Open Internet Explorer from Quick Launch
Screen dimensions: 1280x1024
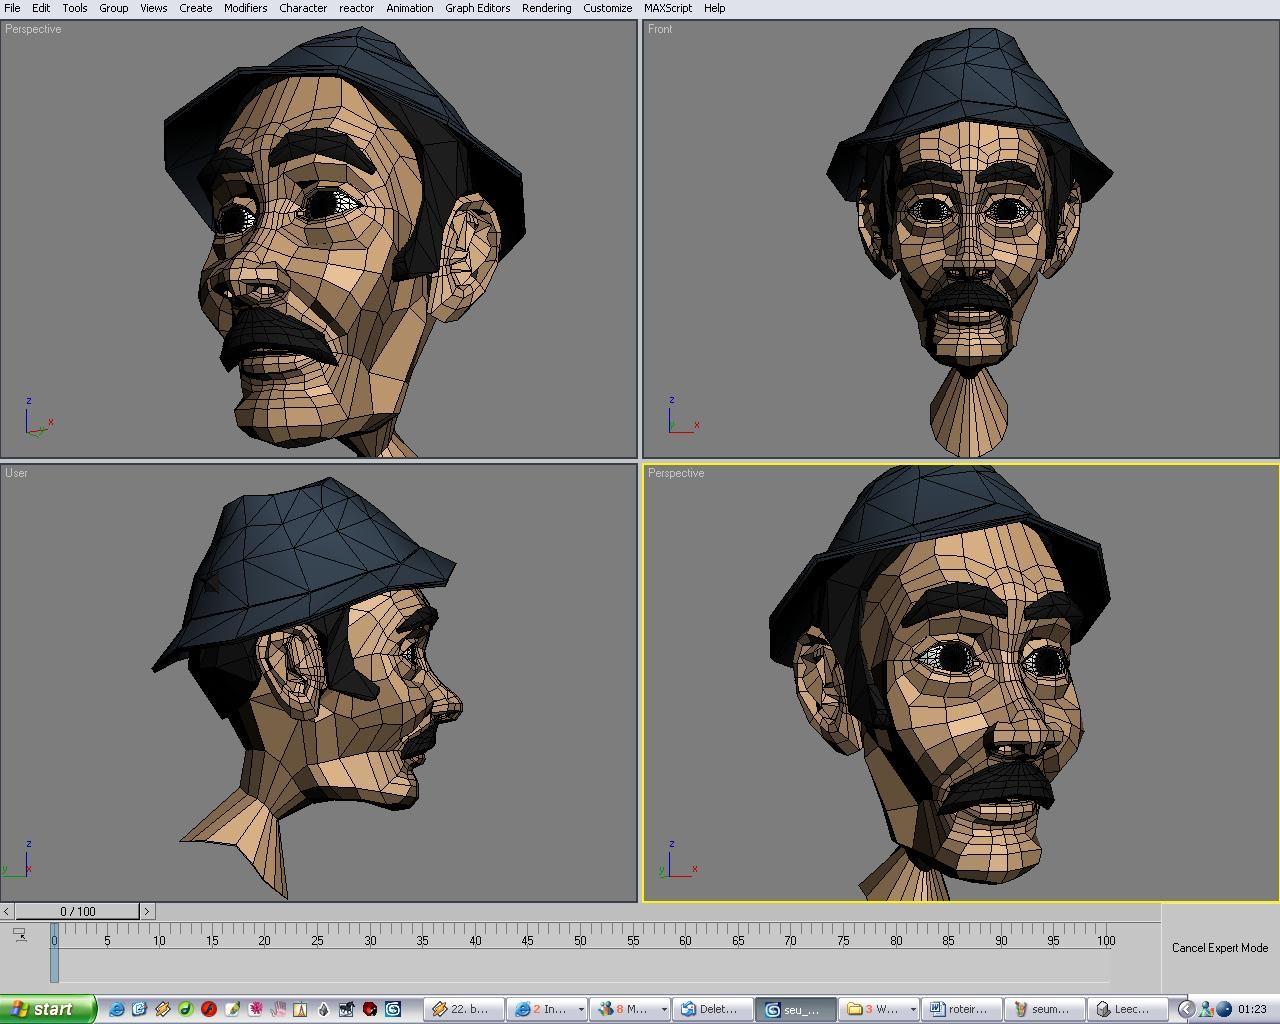117,1009
